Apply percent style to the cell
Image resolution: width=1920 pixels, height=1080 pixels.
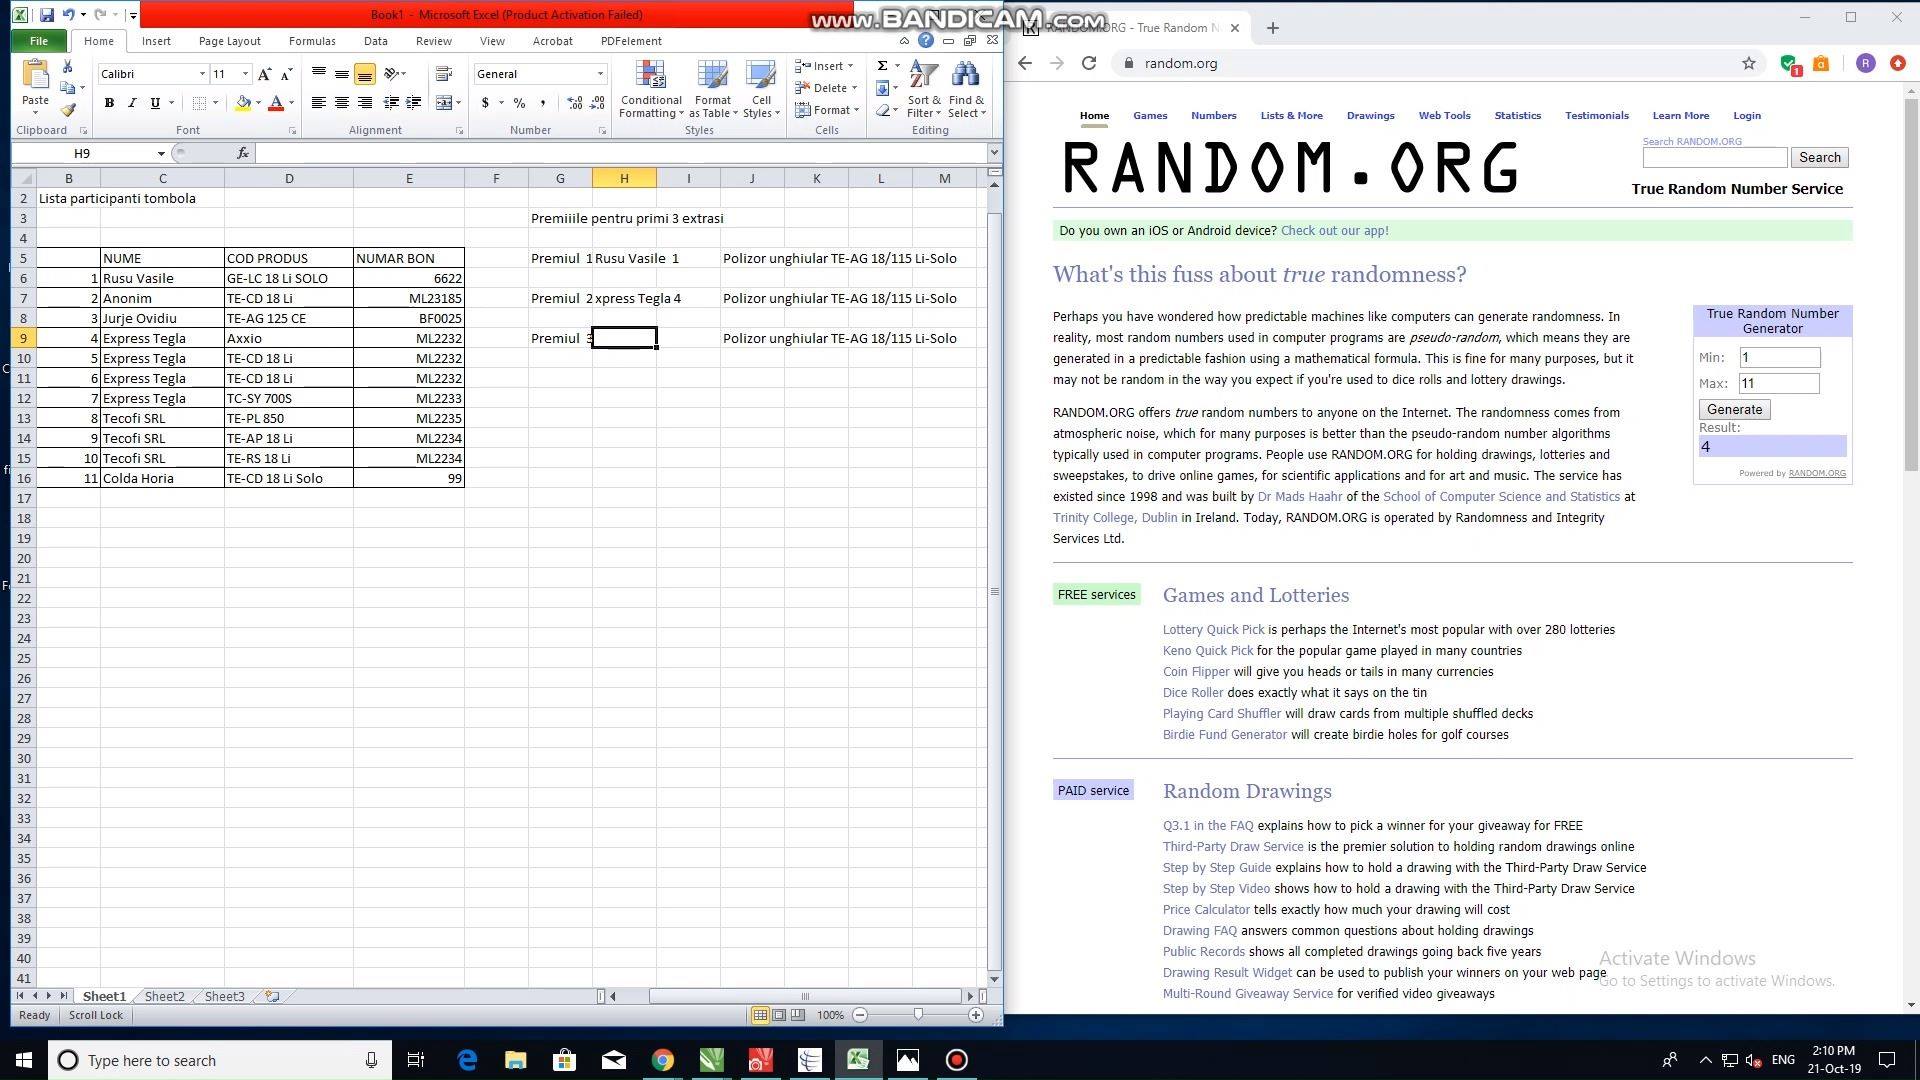pos(519,103)
